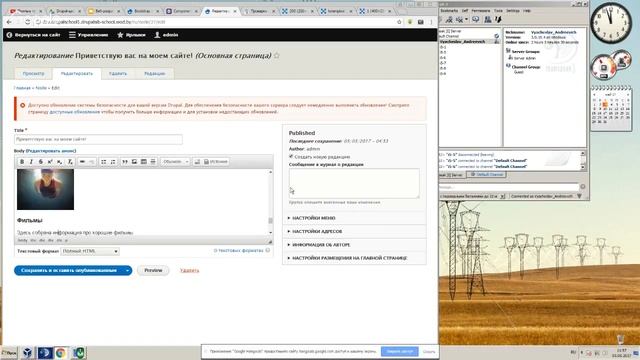This screenshot has height=360, width=640.
Task: Click the desktop calendar gadget
Action: point(611,108)
